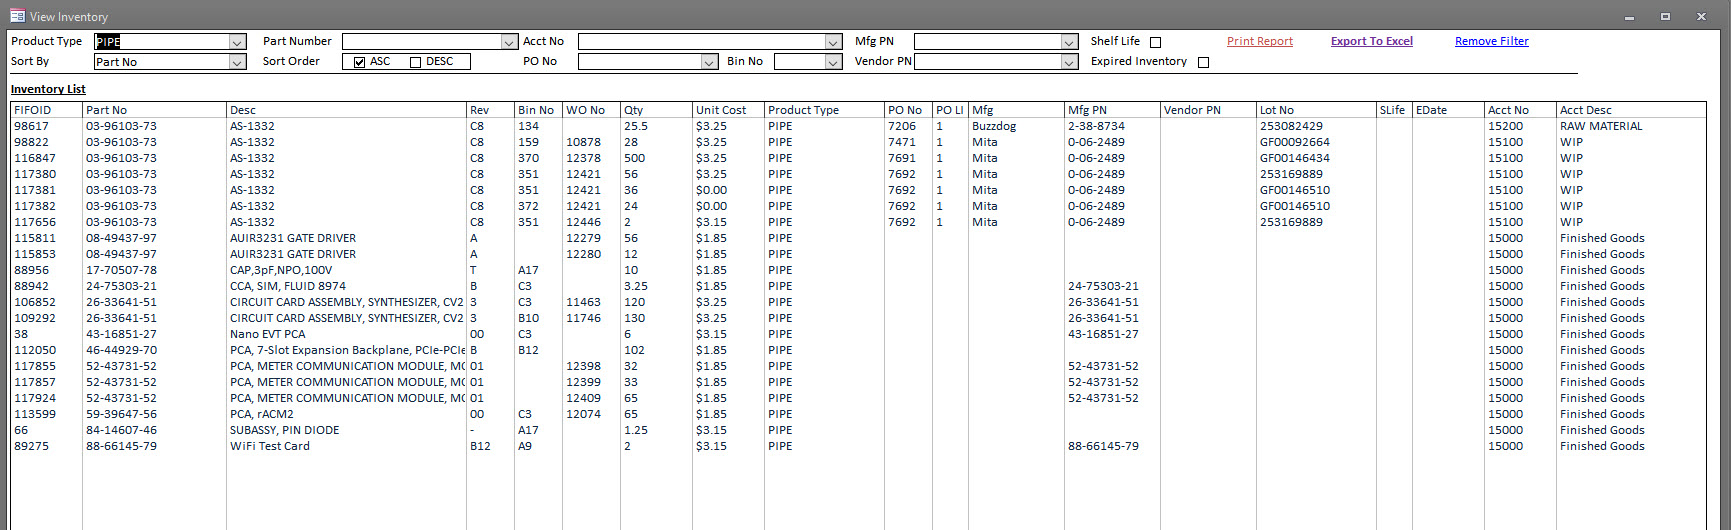Click PO number 7471
Image resolution: width=1731 pixels, height=530 pixels.
click(902, 142)
